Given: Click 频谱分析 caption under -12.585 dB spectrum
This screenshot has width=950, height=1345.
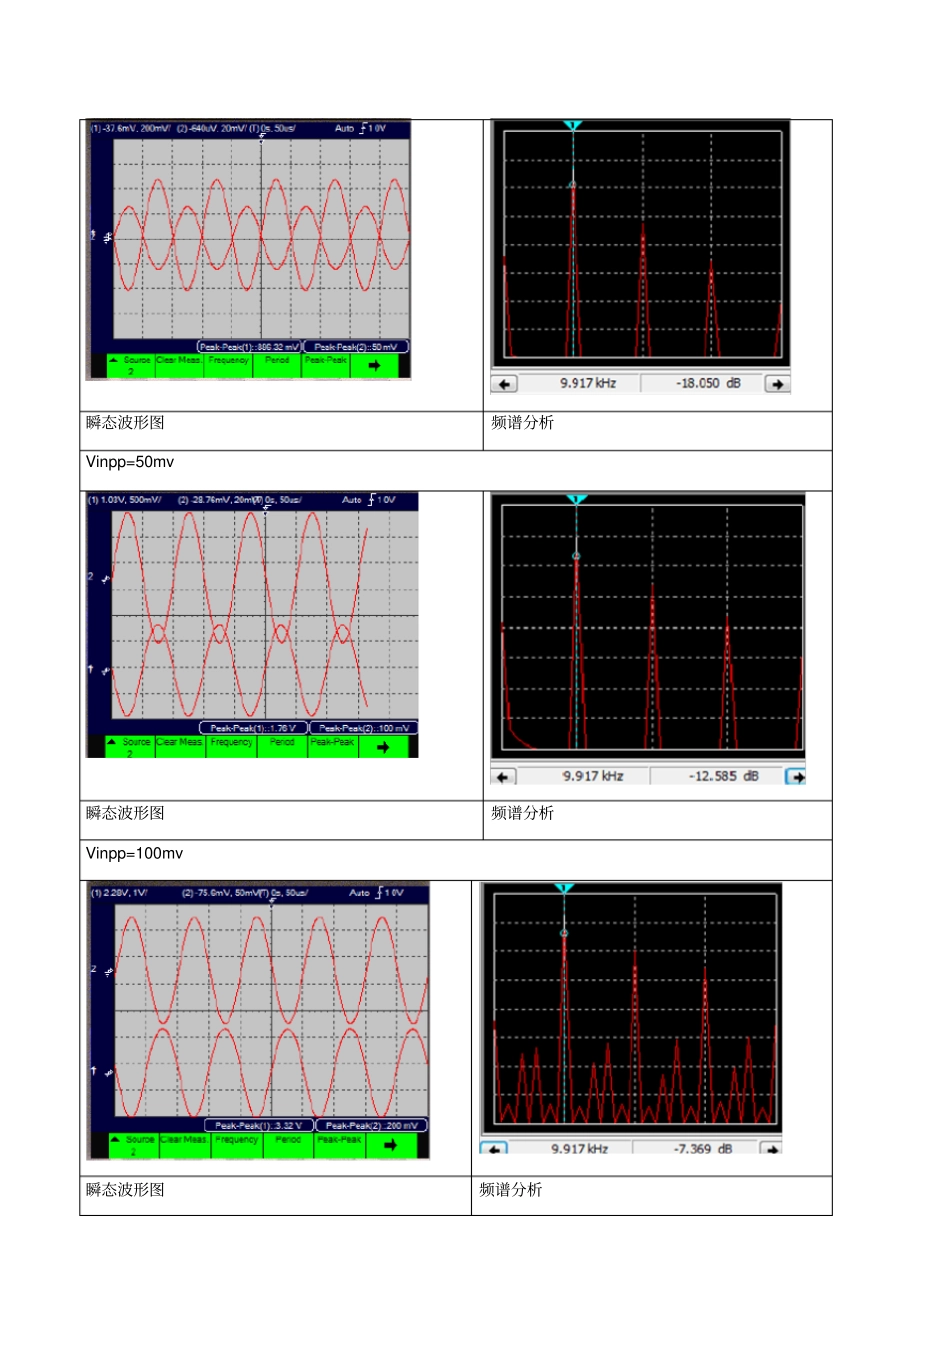Looking at the screenshot, I should (522, 813).
